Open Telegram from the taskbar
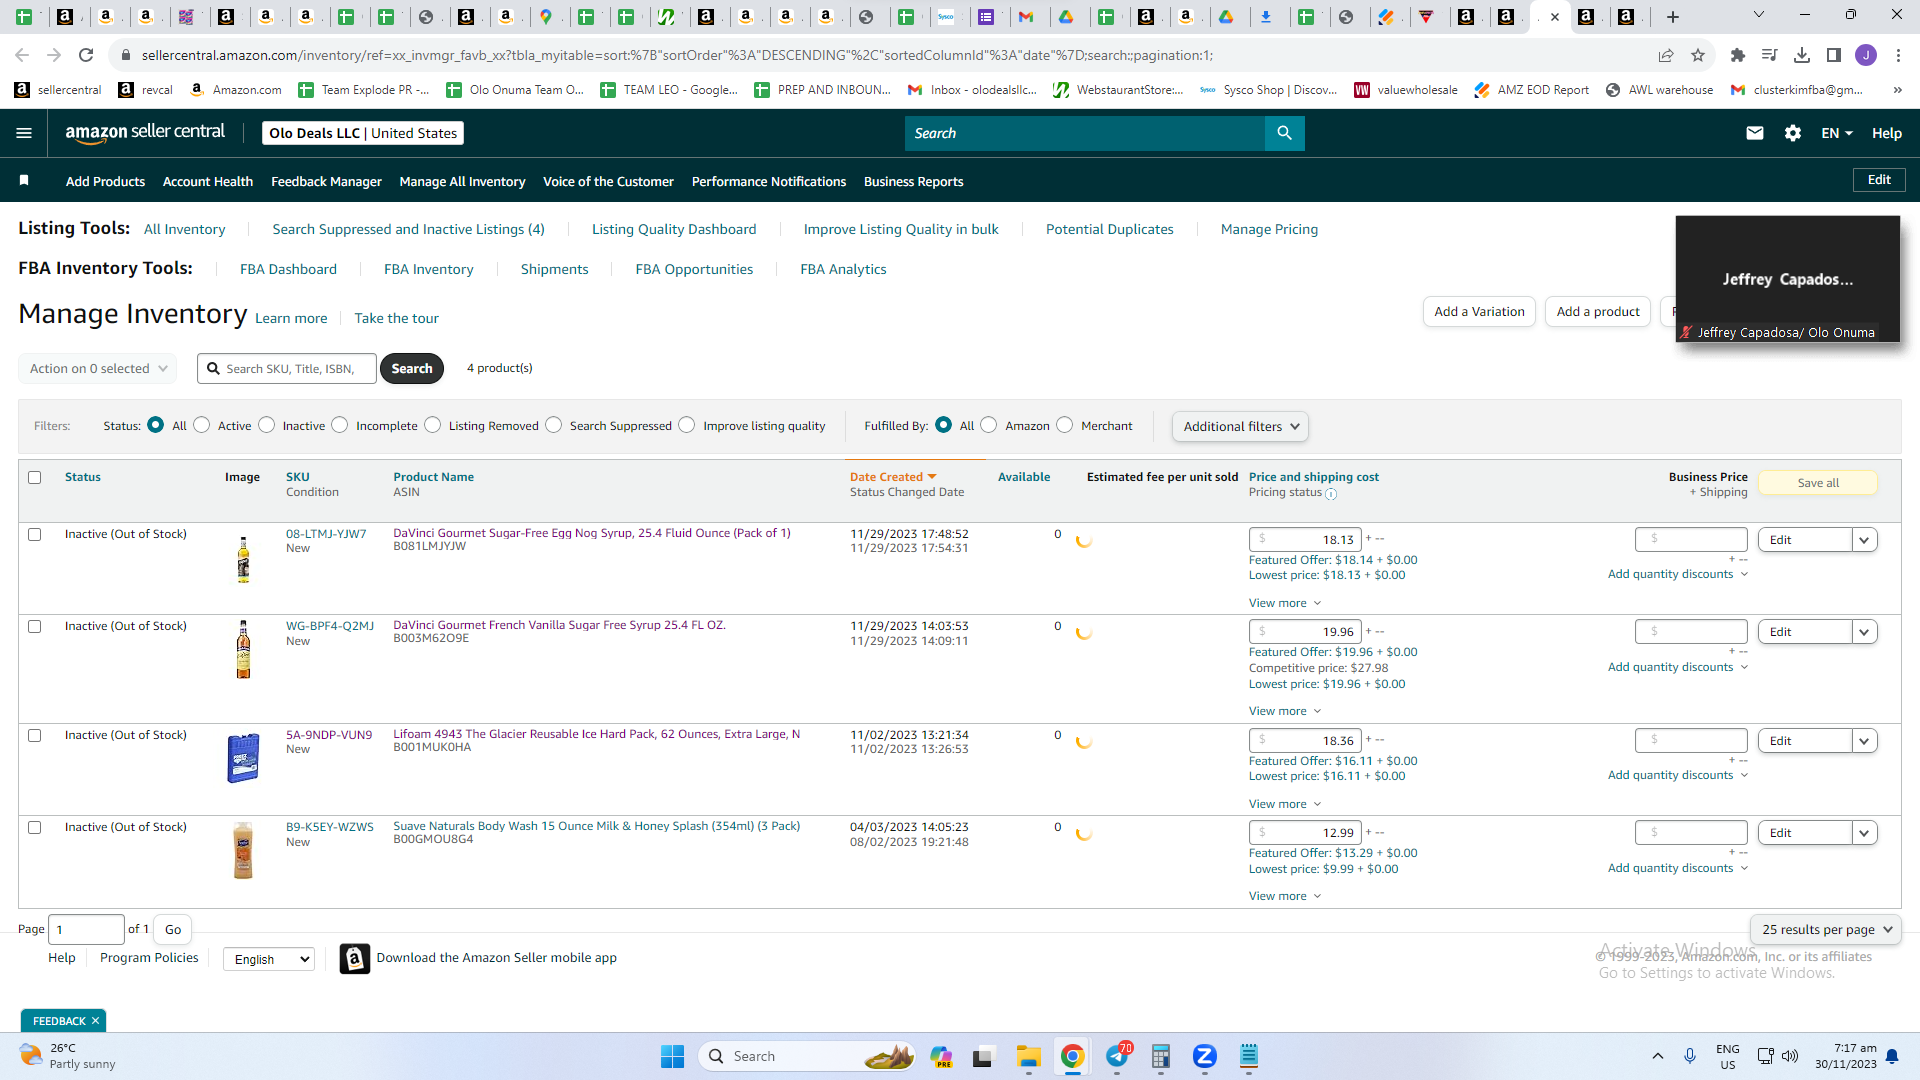Screen dimensions: 1920x1080 tap(1117, 1056)
